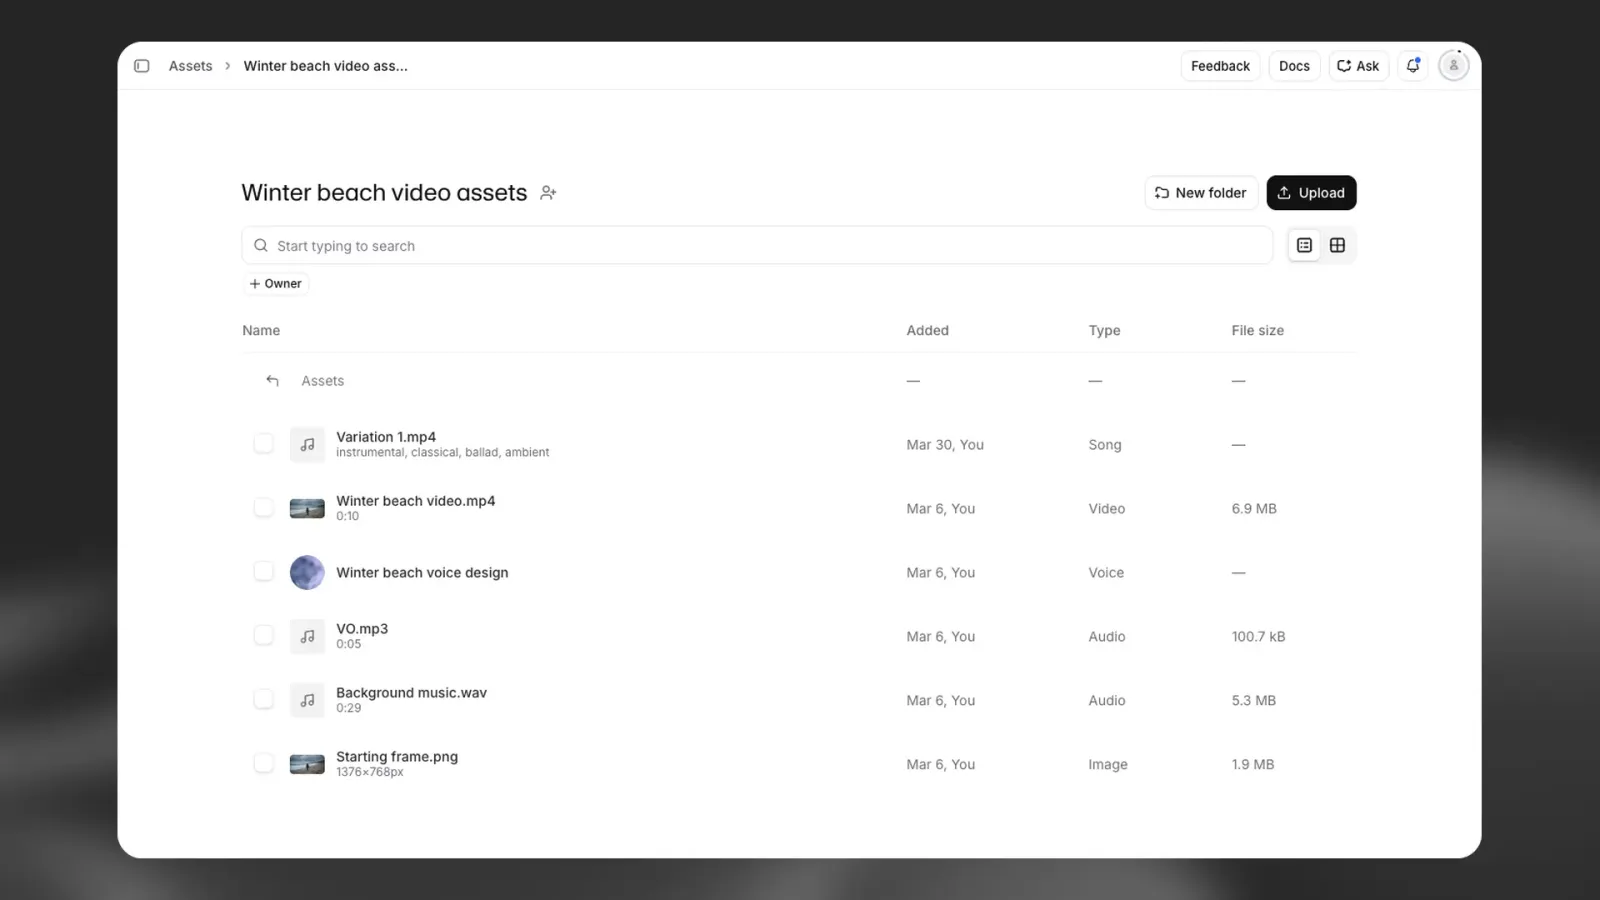
Task: Check the Starting frame.png checkbox
Action: pyautogui.click(x=263, y=763)
